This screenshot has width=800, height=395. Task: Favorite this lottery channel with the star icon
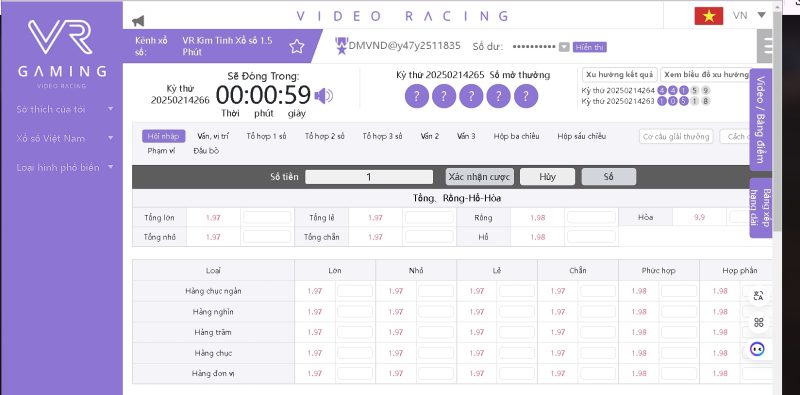pos(296,46)
